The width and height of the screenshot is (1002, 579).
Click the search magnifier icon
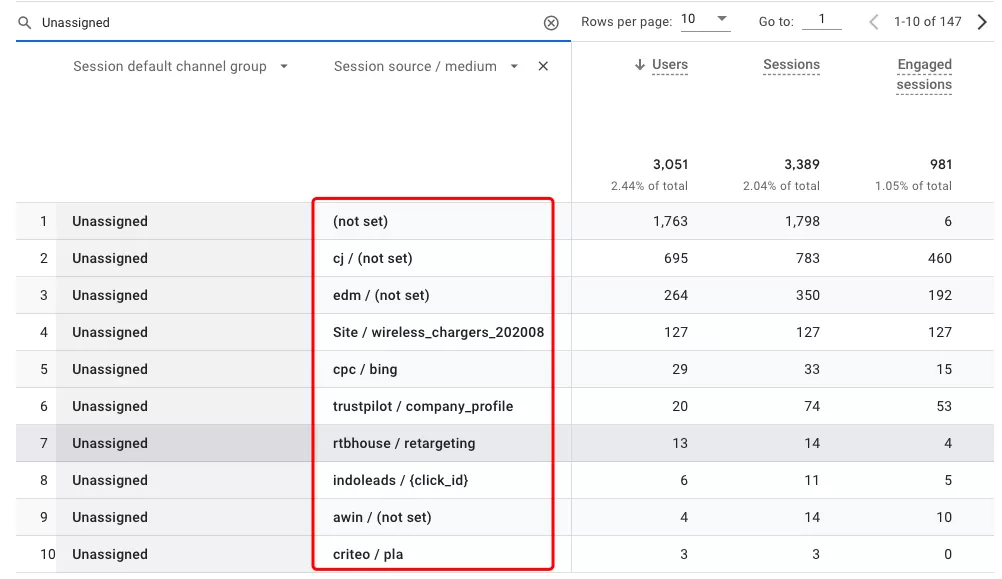point(24,23)
